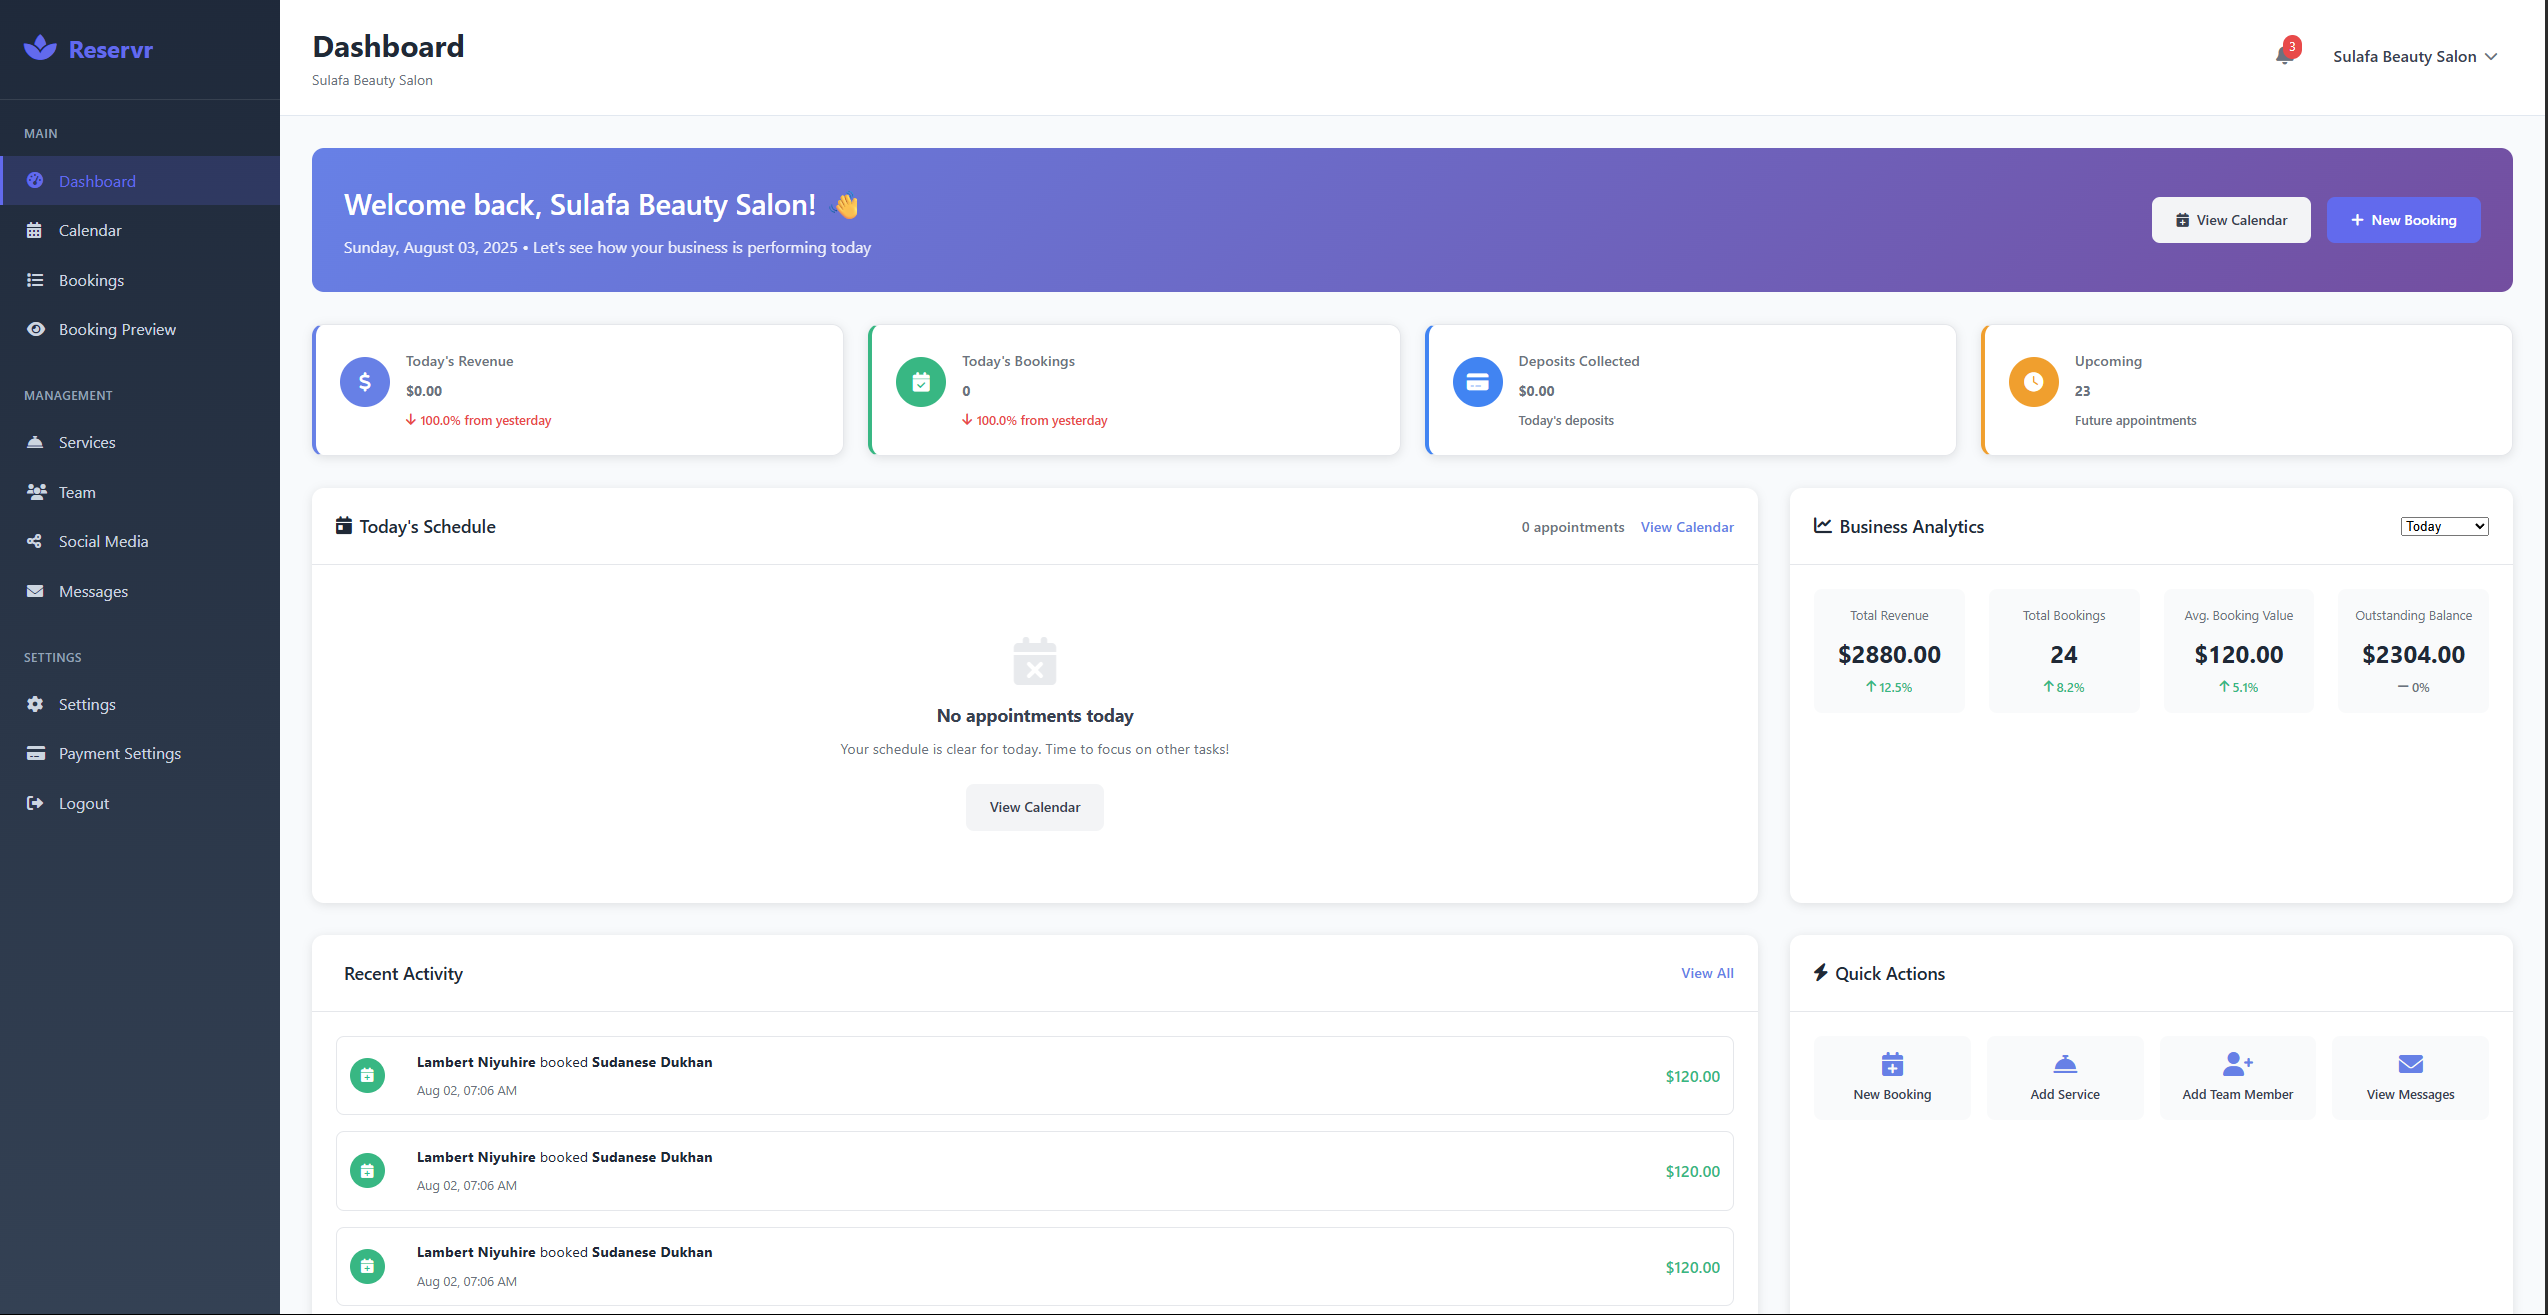Viewport: 2548px width, 1315px height.
Task: Switch to the Dashboard menu item
Action: click(97, 181)
